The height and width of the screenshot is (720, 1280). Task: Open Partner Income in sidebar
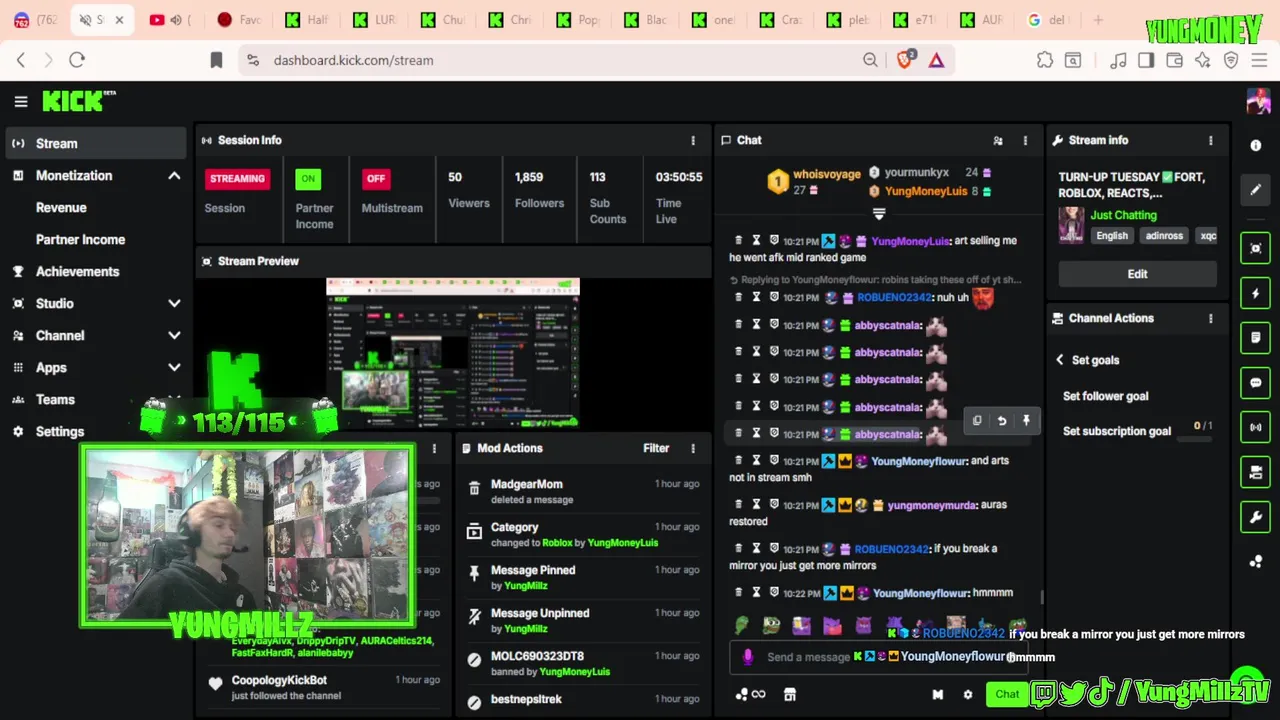point(80,240)
